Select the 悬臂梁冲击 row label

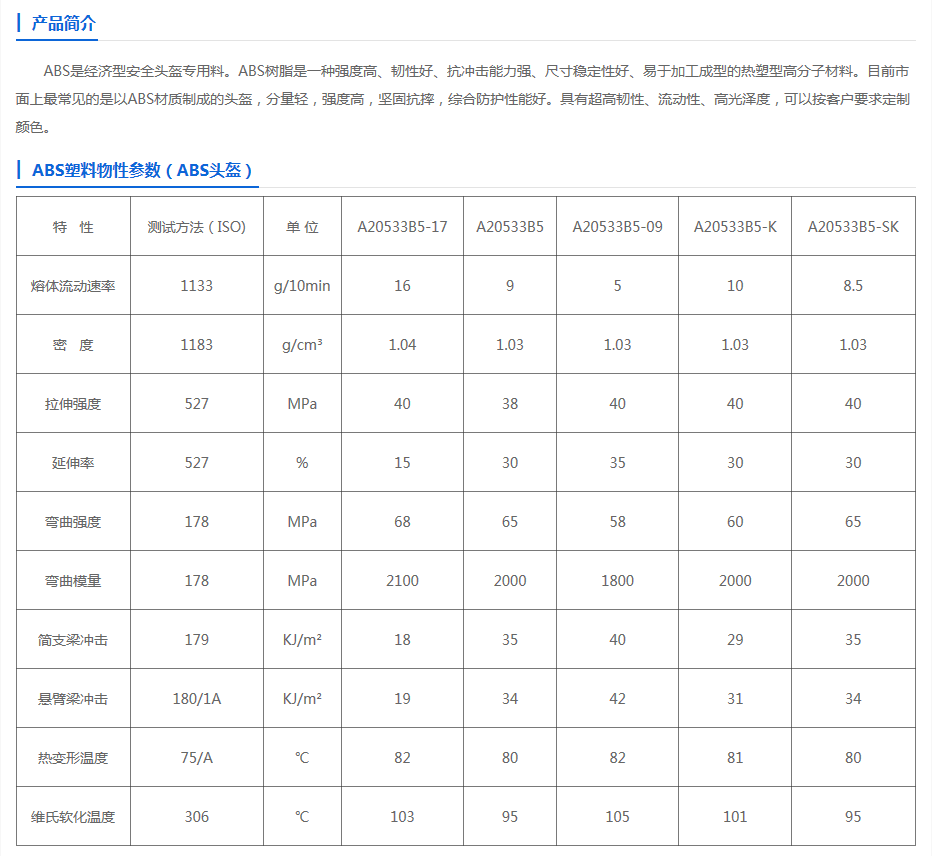pyautogui.click(x=73, y=699)
